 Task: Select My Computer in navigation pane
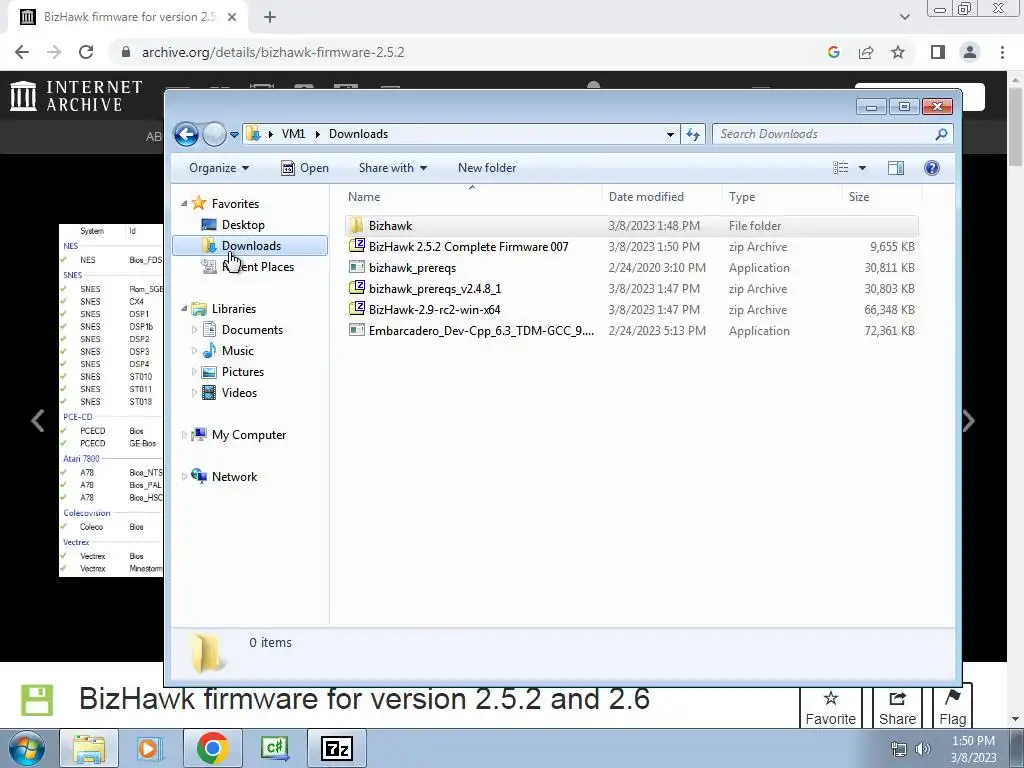pyautogui.click(x=249, y=435)
